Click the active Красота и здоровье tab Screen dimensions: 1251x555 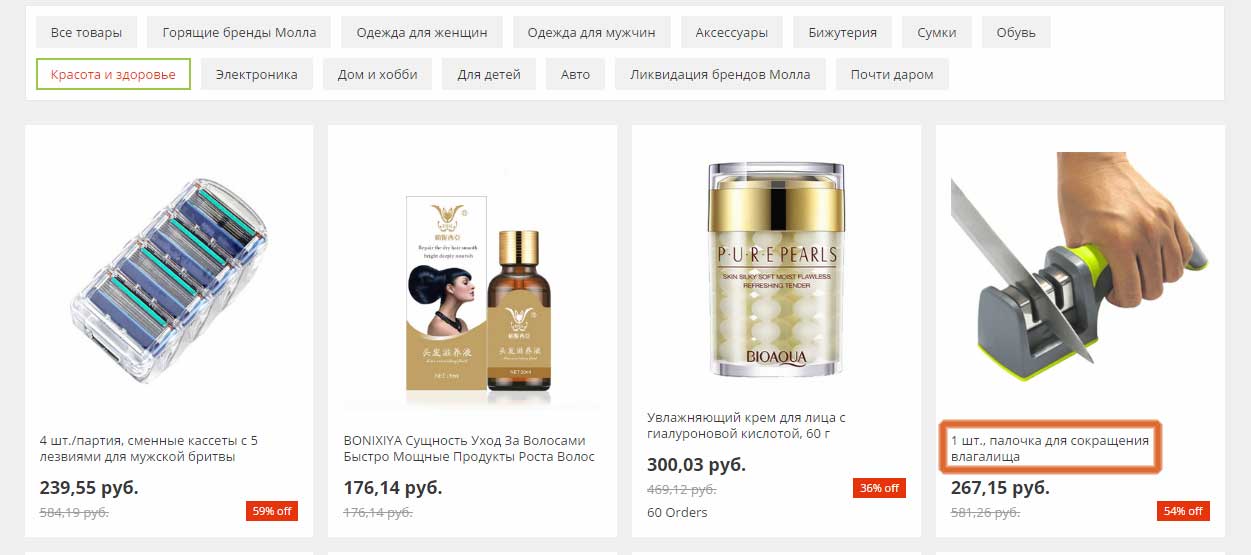(113, 74)
